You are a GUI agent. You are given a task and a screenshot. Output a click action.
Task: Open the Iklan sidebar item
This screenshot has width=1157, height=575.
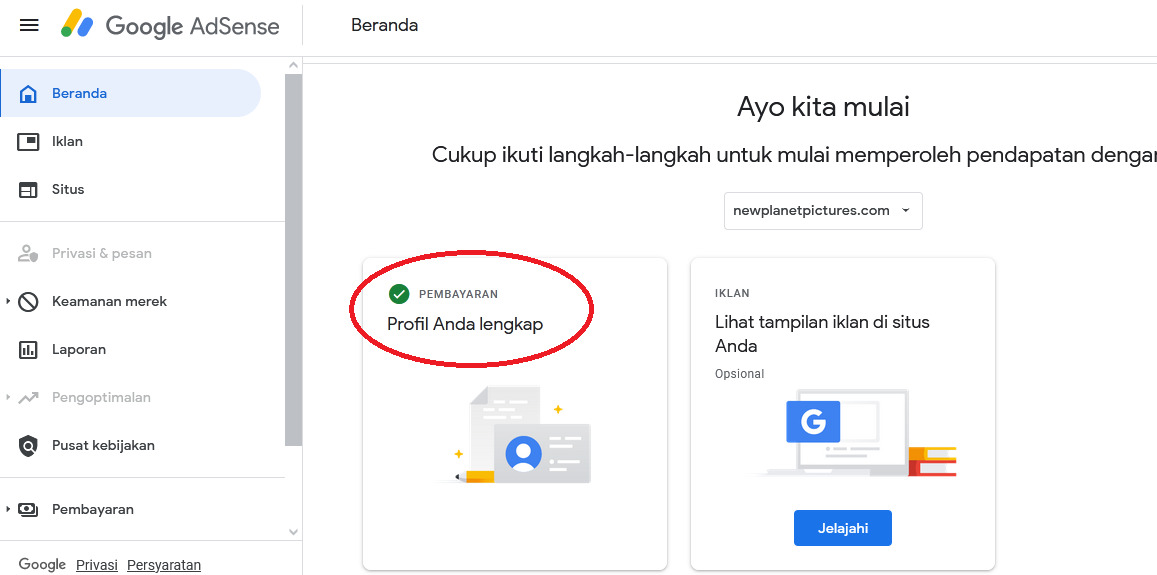click(x=131, y=142)
